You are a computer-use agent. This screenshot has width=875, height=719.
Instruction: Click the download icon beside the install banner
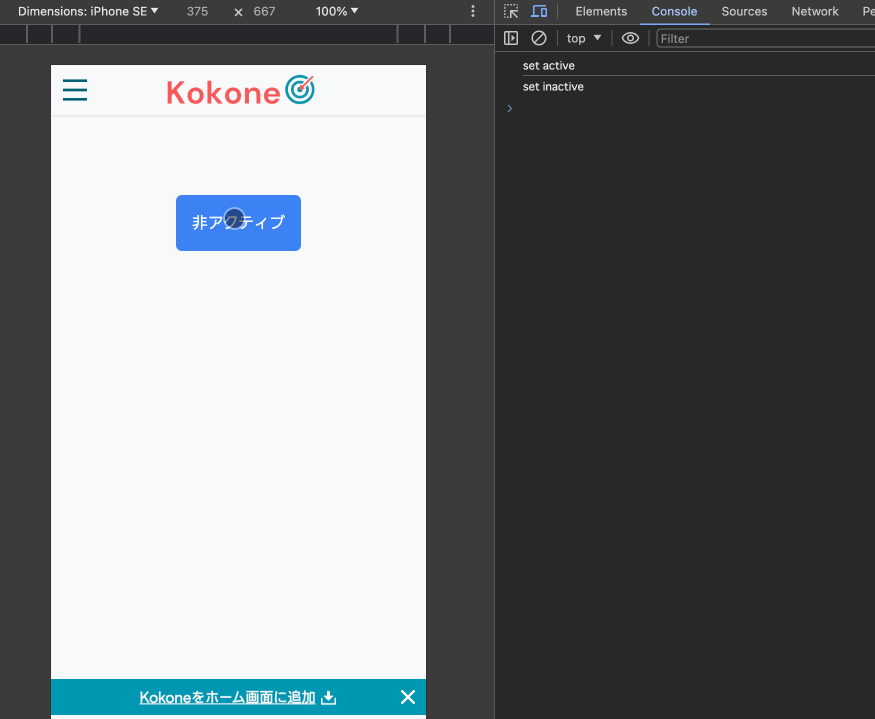point(329,697)
